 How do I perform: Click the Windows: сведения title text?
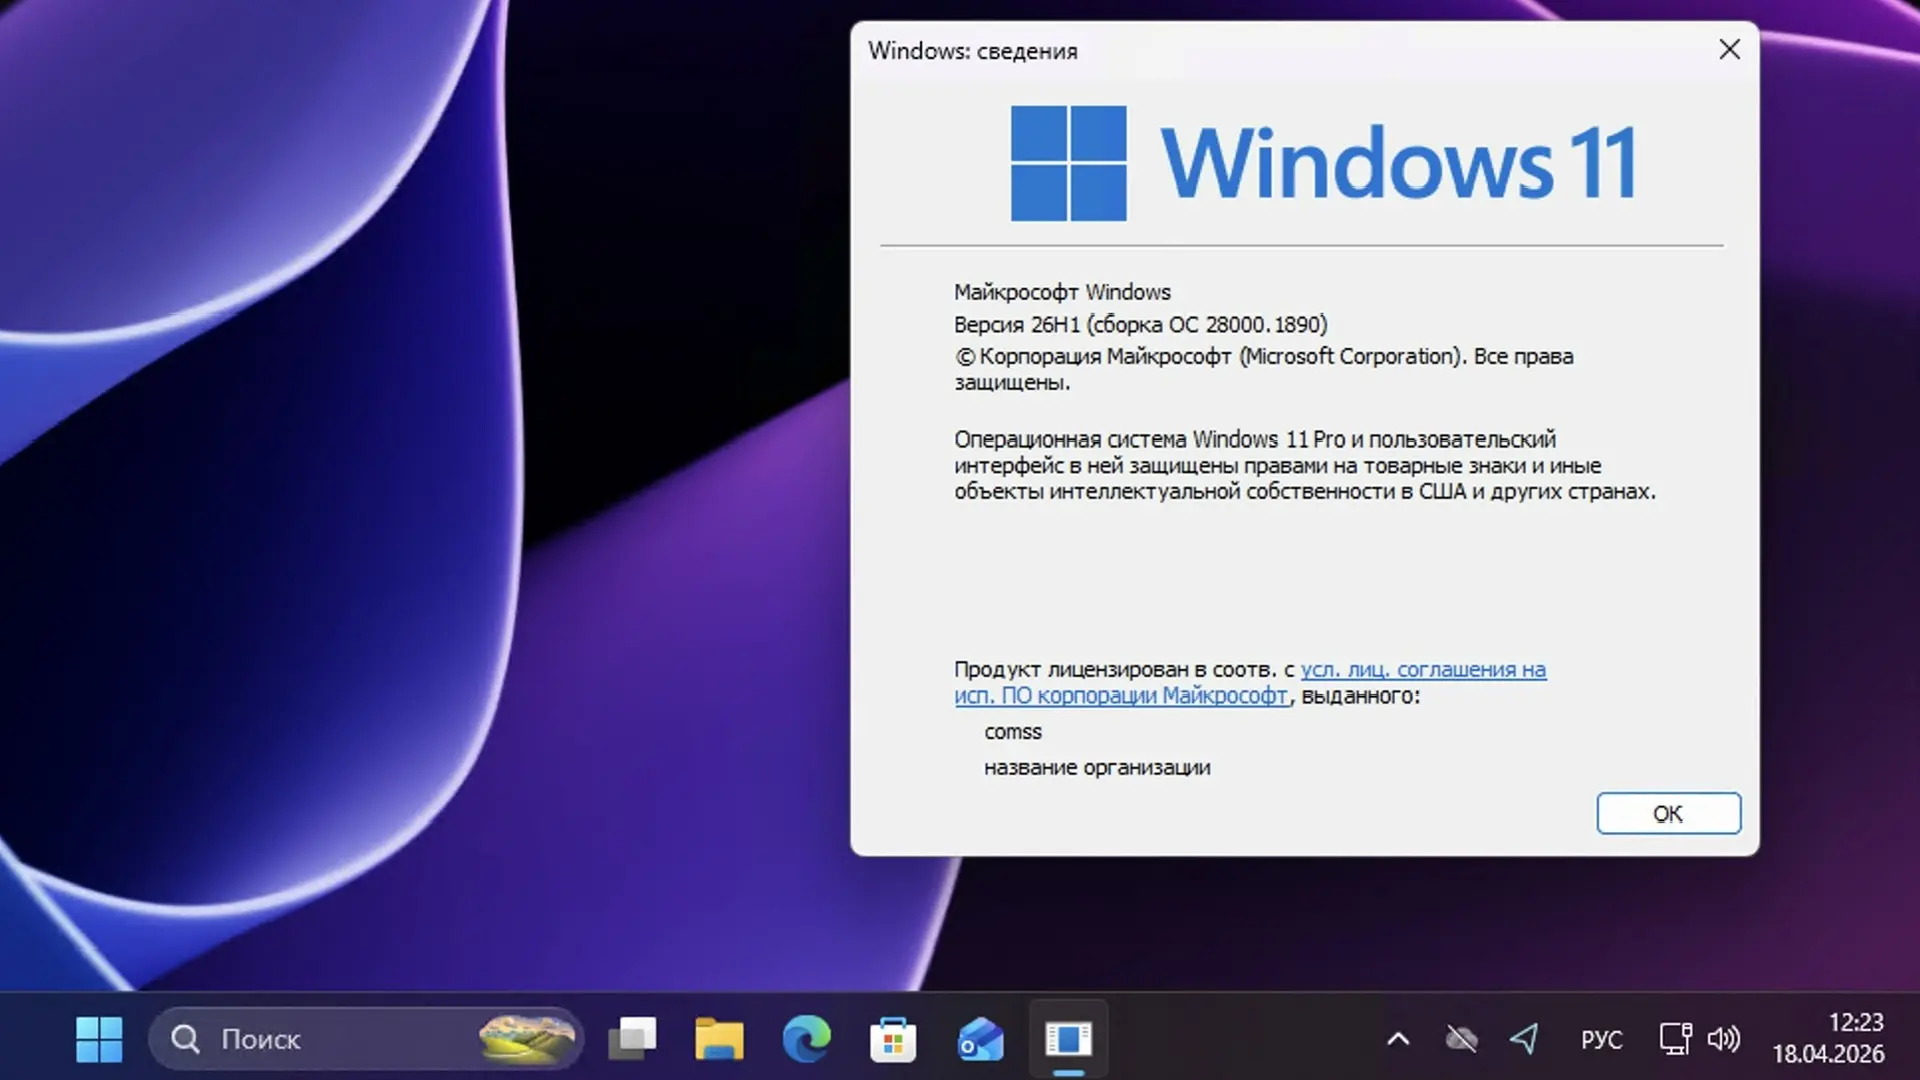[972, 51]
